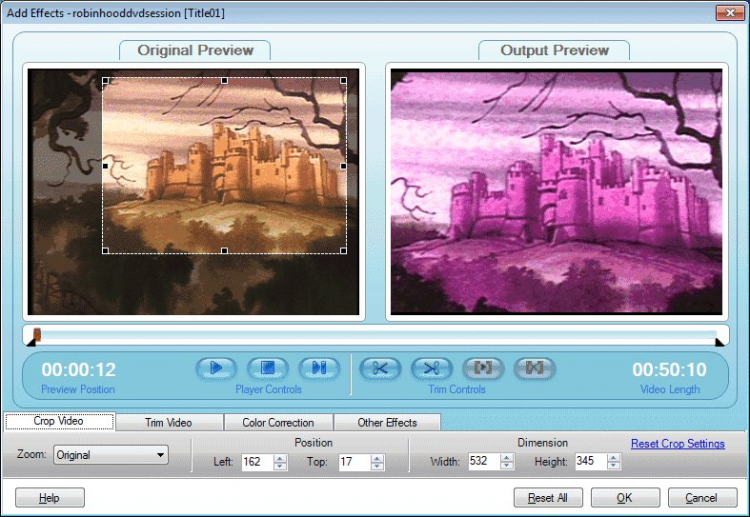
Task: Click the Cancel button
Action: pos(702,498)
